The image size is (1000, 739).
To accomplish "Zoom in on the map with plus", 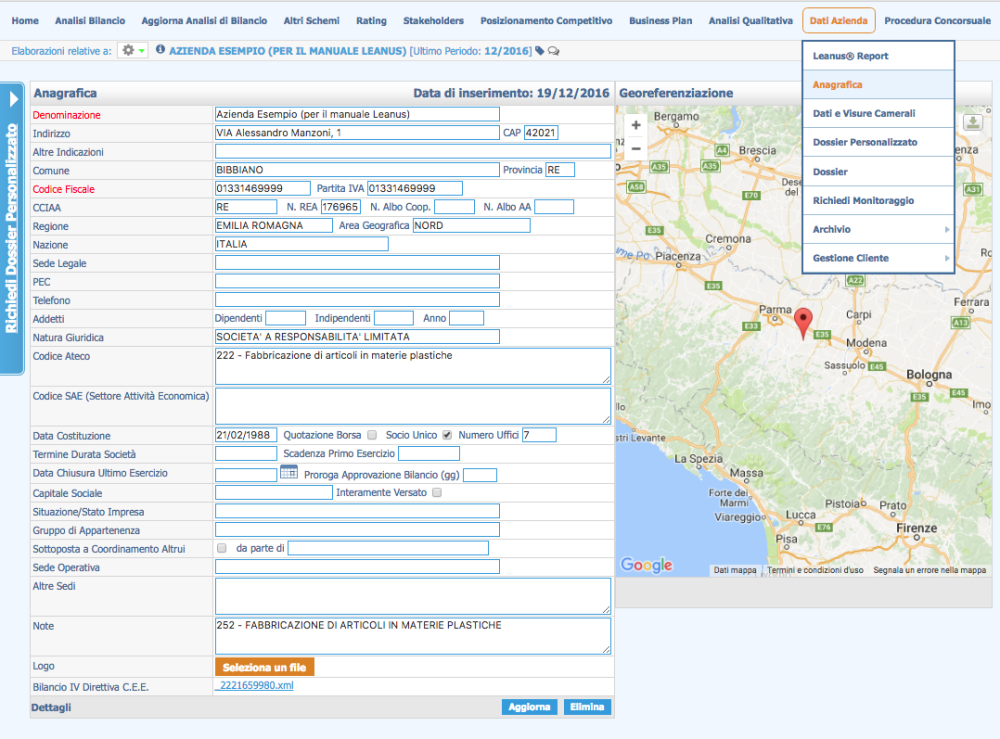I will pyautogui.click(x=636, y=126).
